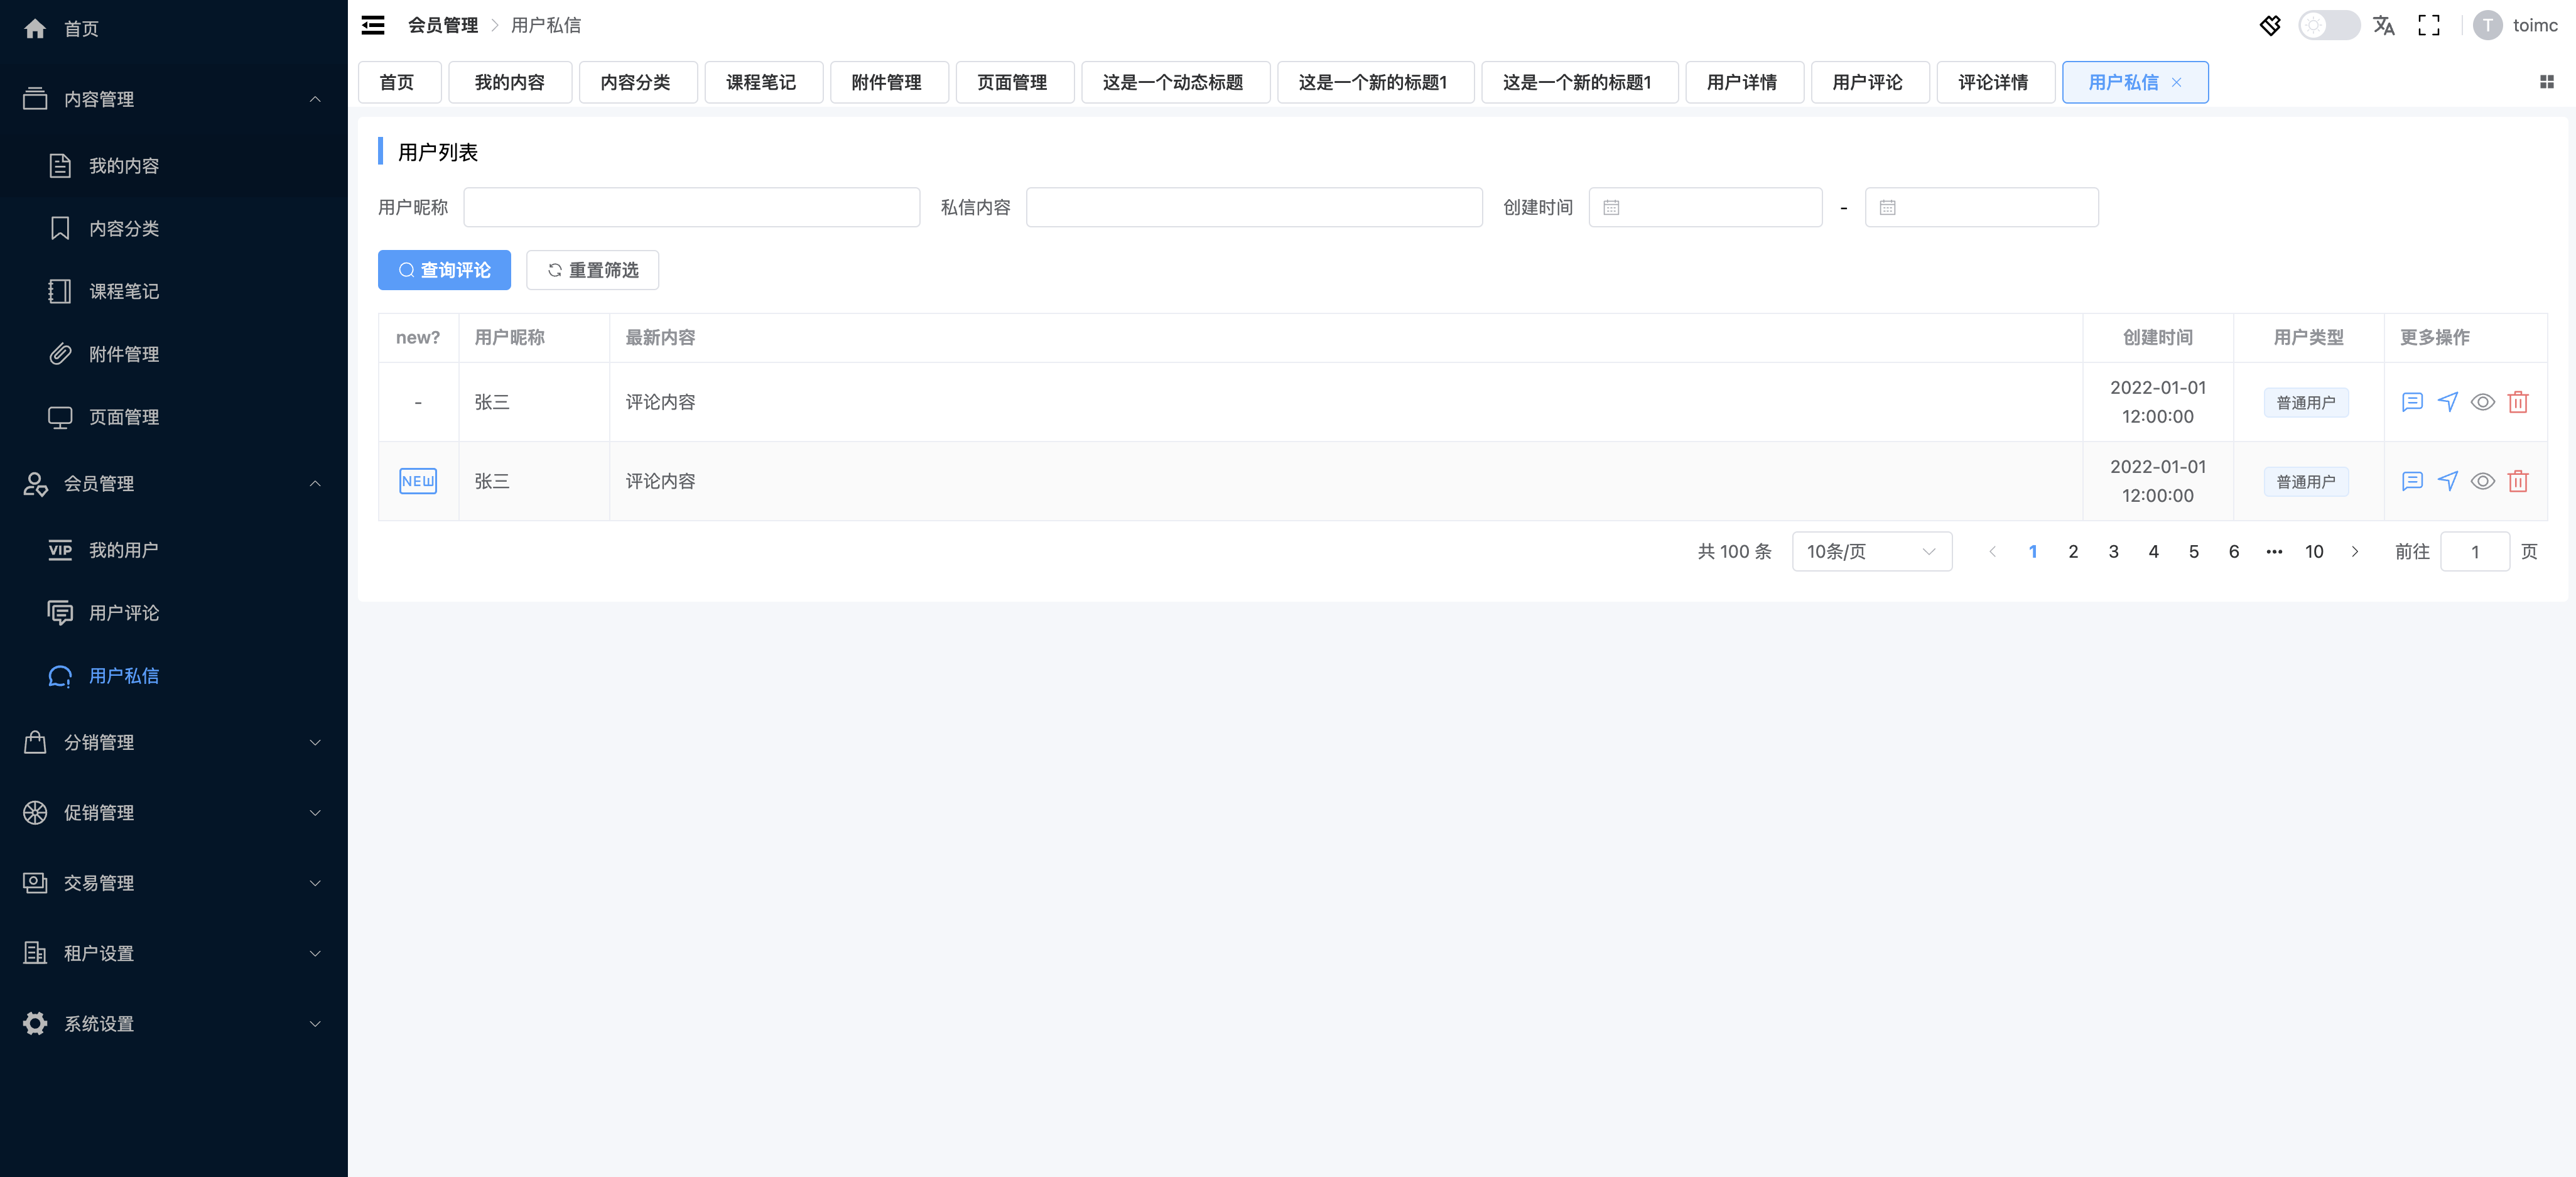
Task: Click the eye view icon in second row
Action: [x=2482, y=481]
